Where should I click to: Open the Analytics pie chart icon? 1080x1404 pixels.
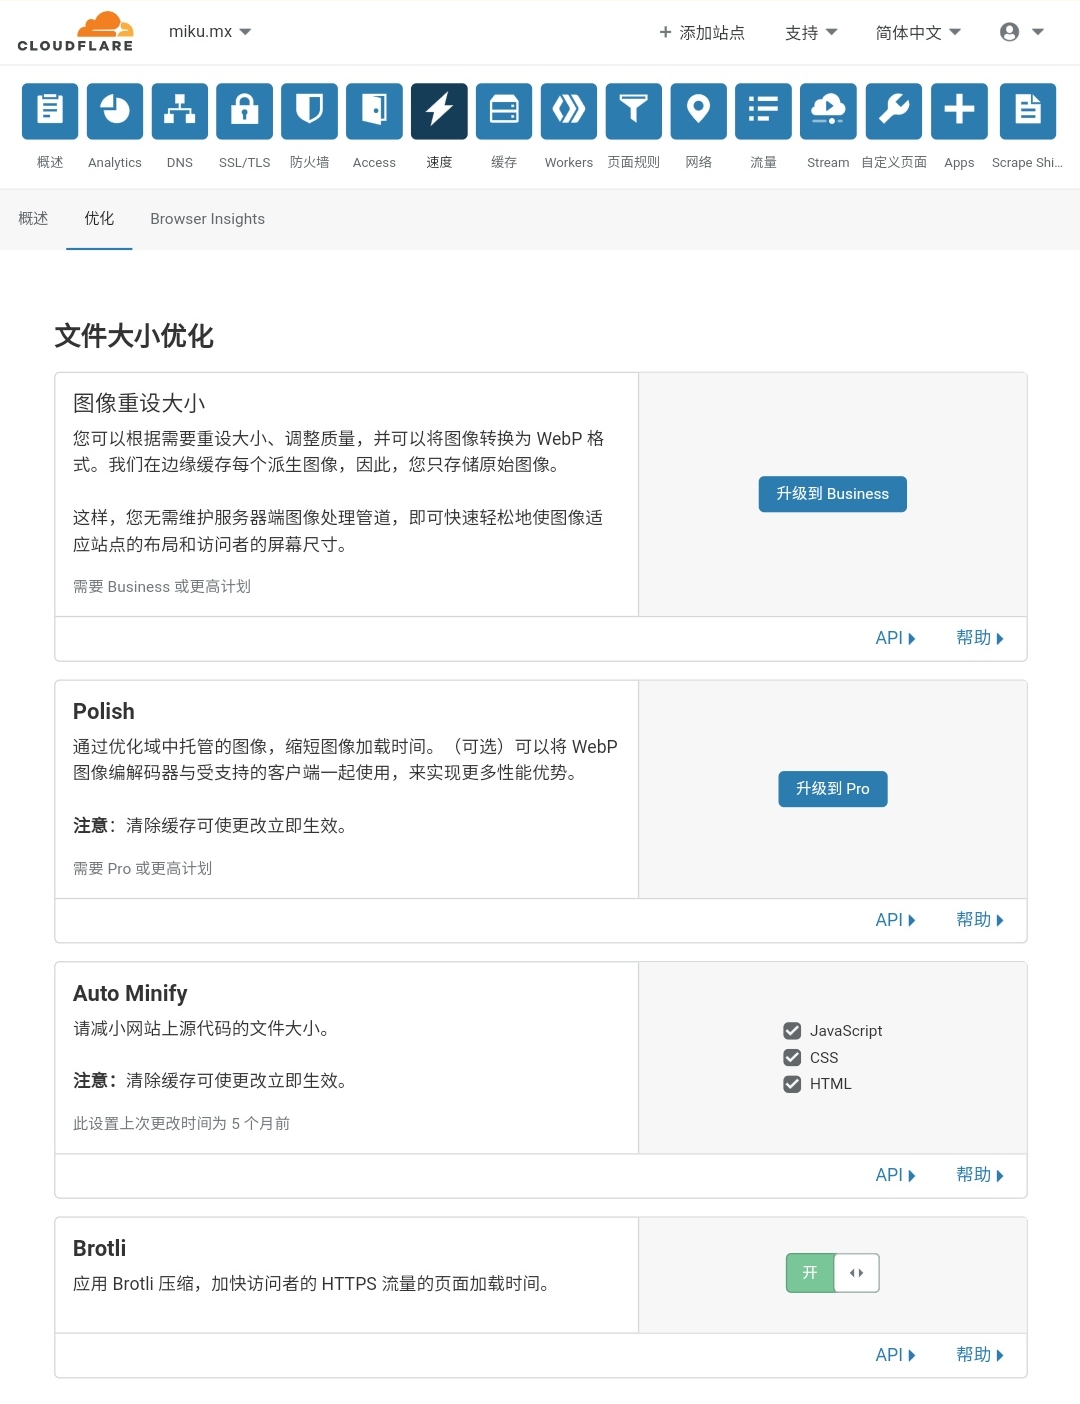coord(115,111)
